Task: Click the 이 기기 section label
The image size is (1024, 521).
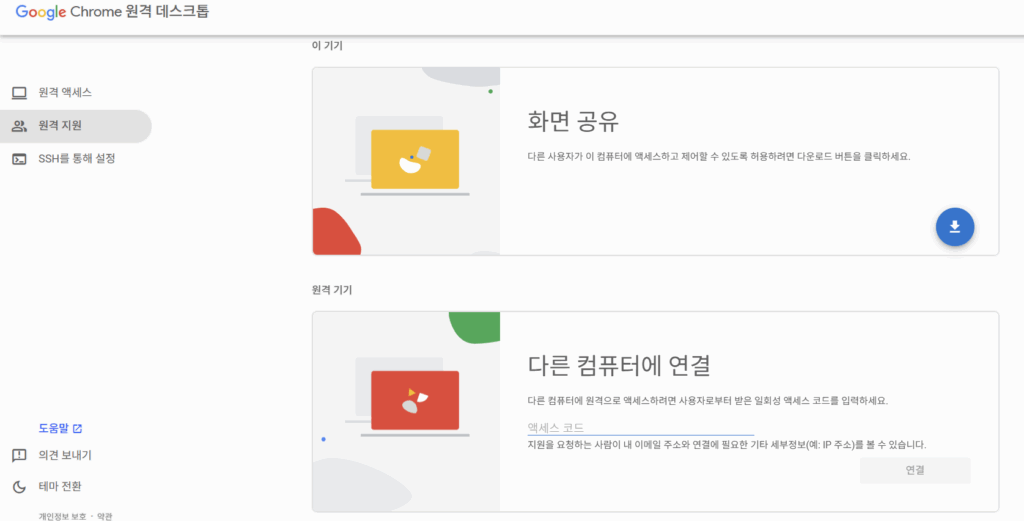Action: (x=327, y=46)
